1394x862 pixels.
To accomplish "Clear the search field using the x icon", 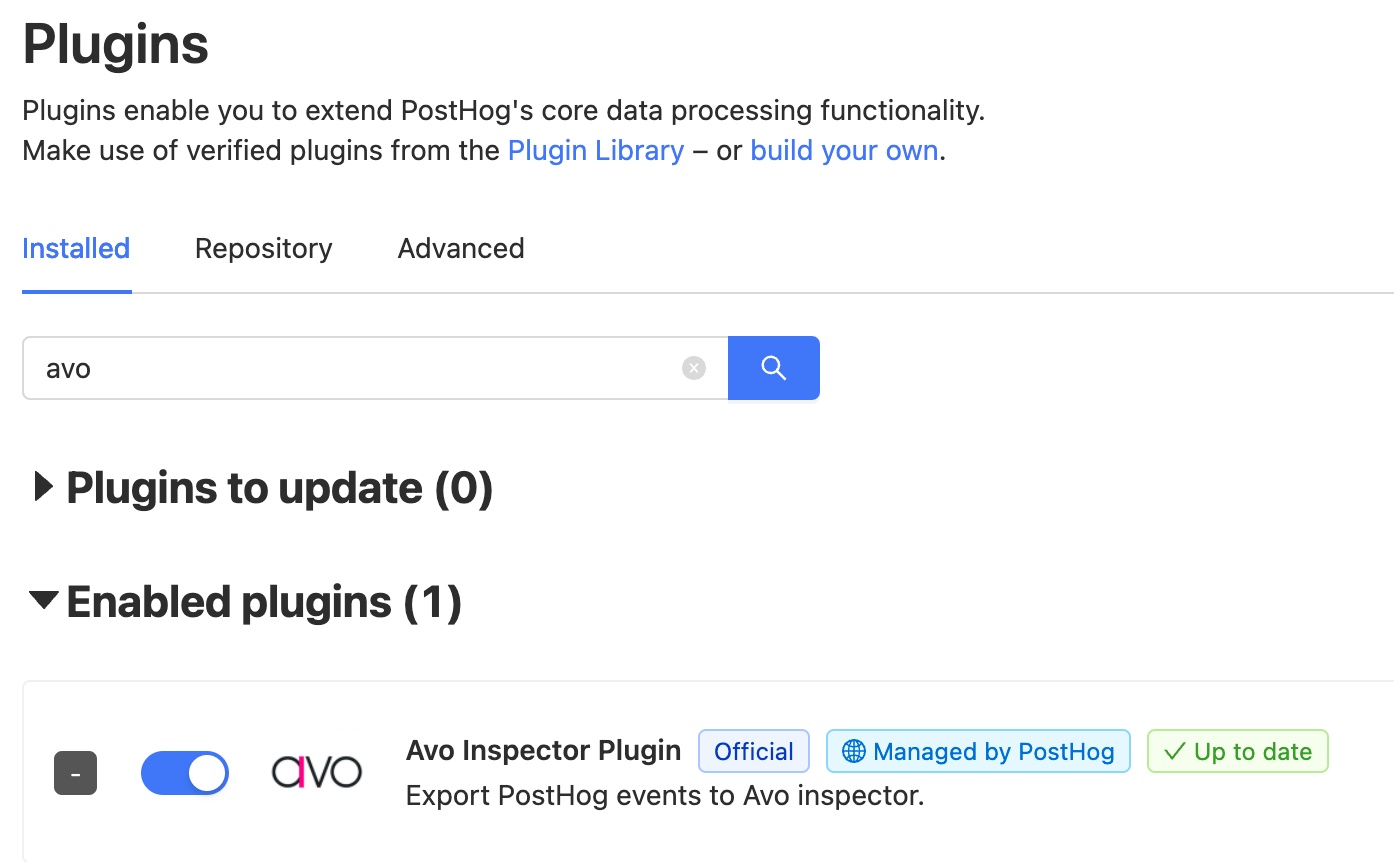I will point(694,368).
